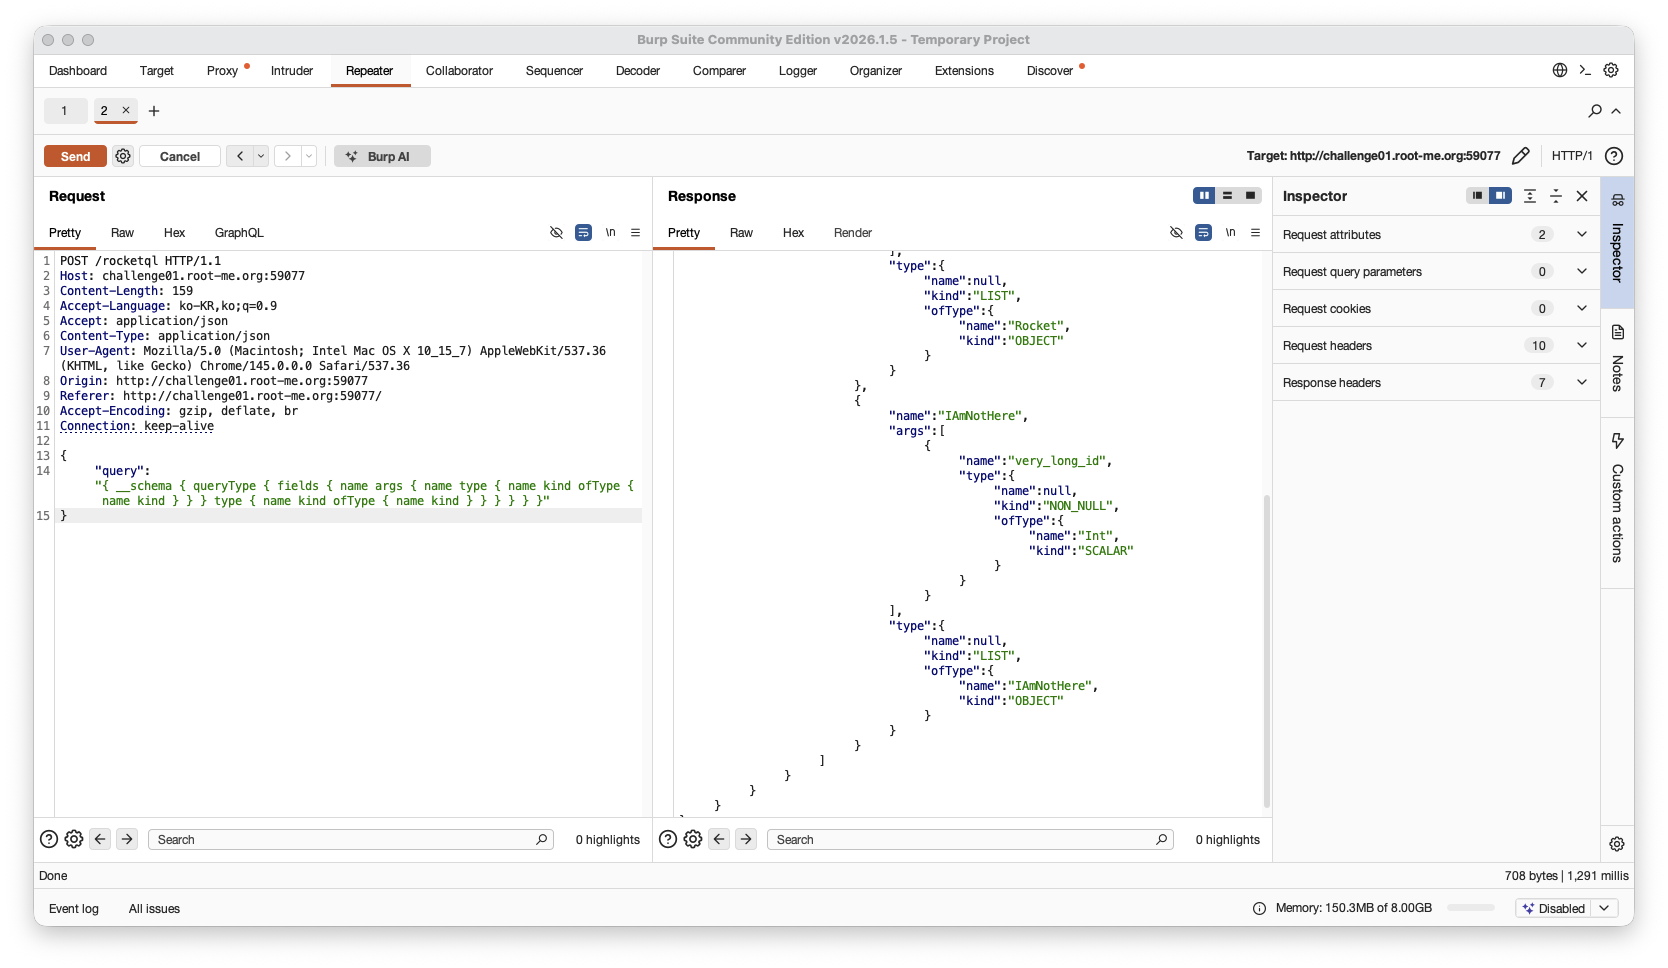The width and height of the screenshot is (1668, 968).
Task: Open the Event log
Action: click(x=74, y=908)
